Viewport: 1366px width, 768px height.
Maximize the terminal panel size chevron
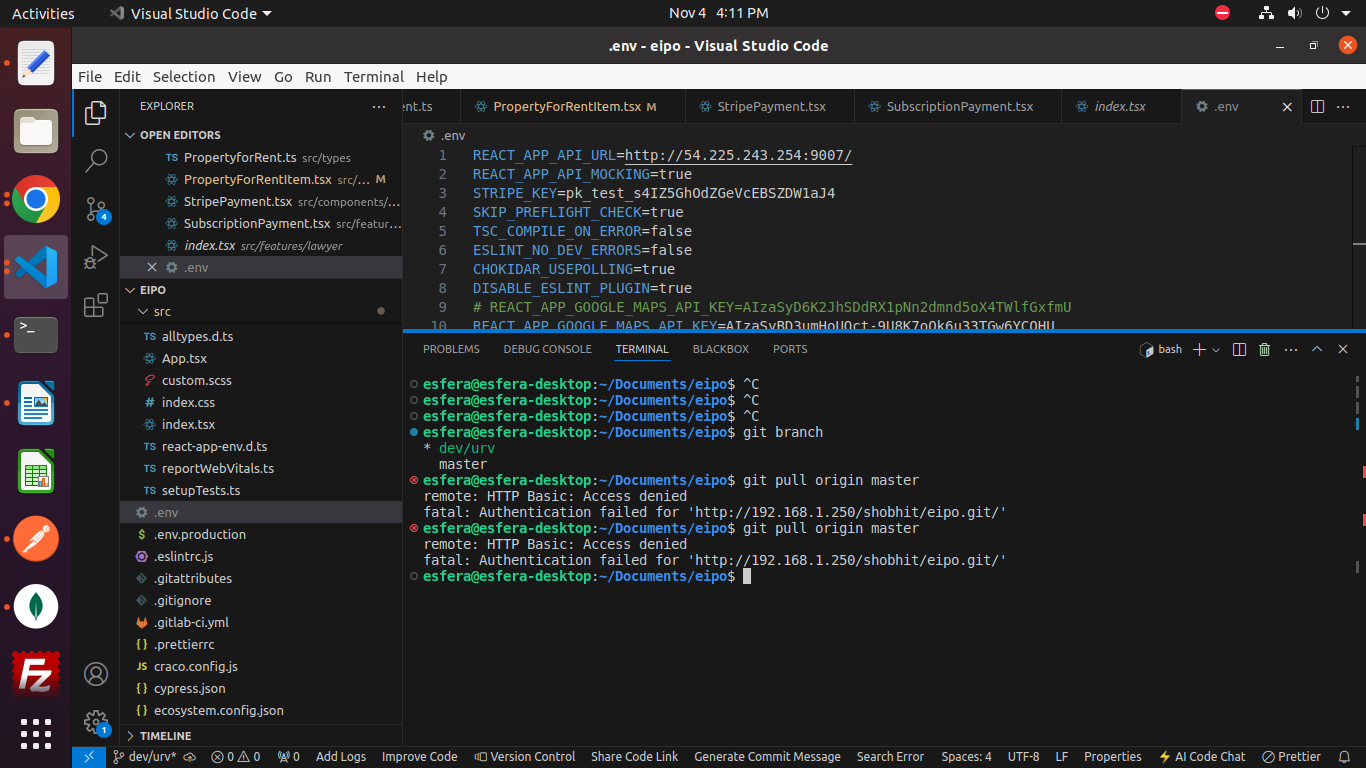(x=1317, y=349)
